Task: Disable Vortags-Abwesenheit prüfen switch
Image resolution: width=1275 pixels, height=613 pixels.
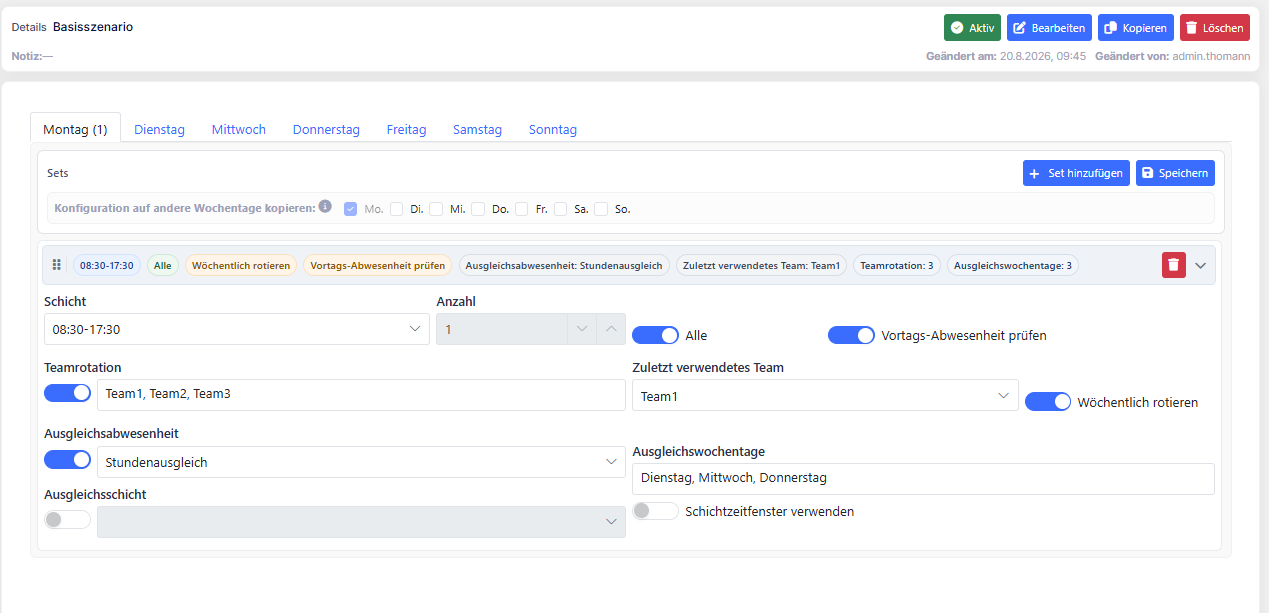Action: [851, 335]
